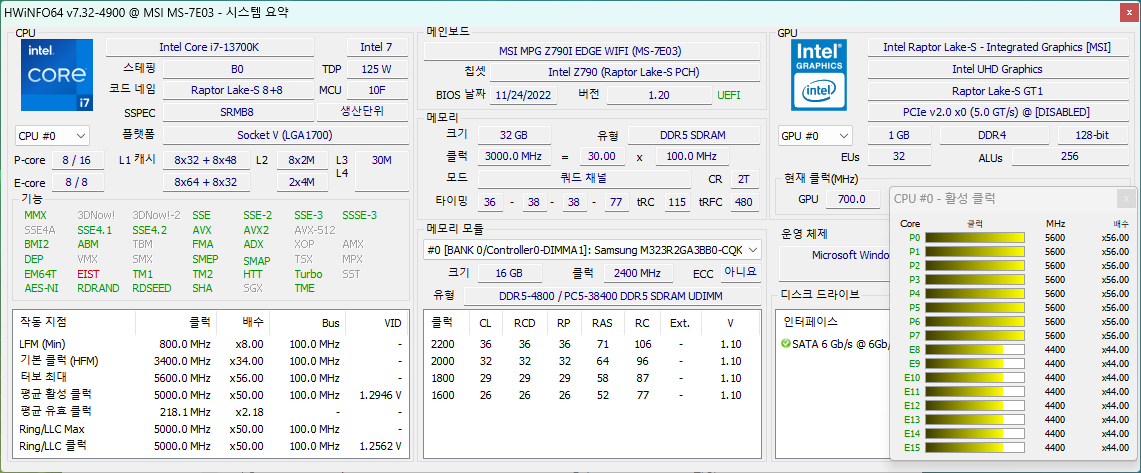Click the 1600 row in memory timings table
Screen dimensions: 1141x473
click(592, 395)
